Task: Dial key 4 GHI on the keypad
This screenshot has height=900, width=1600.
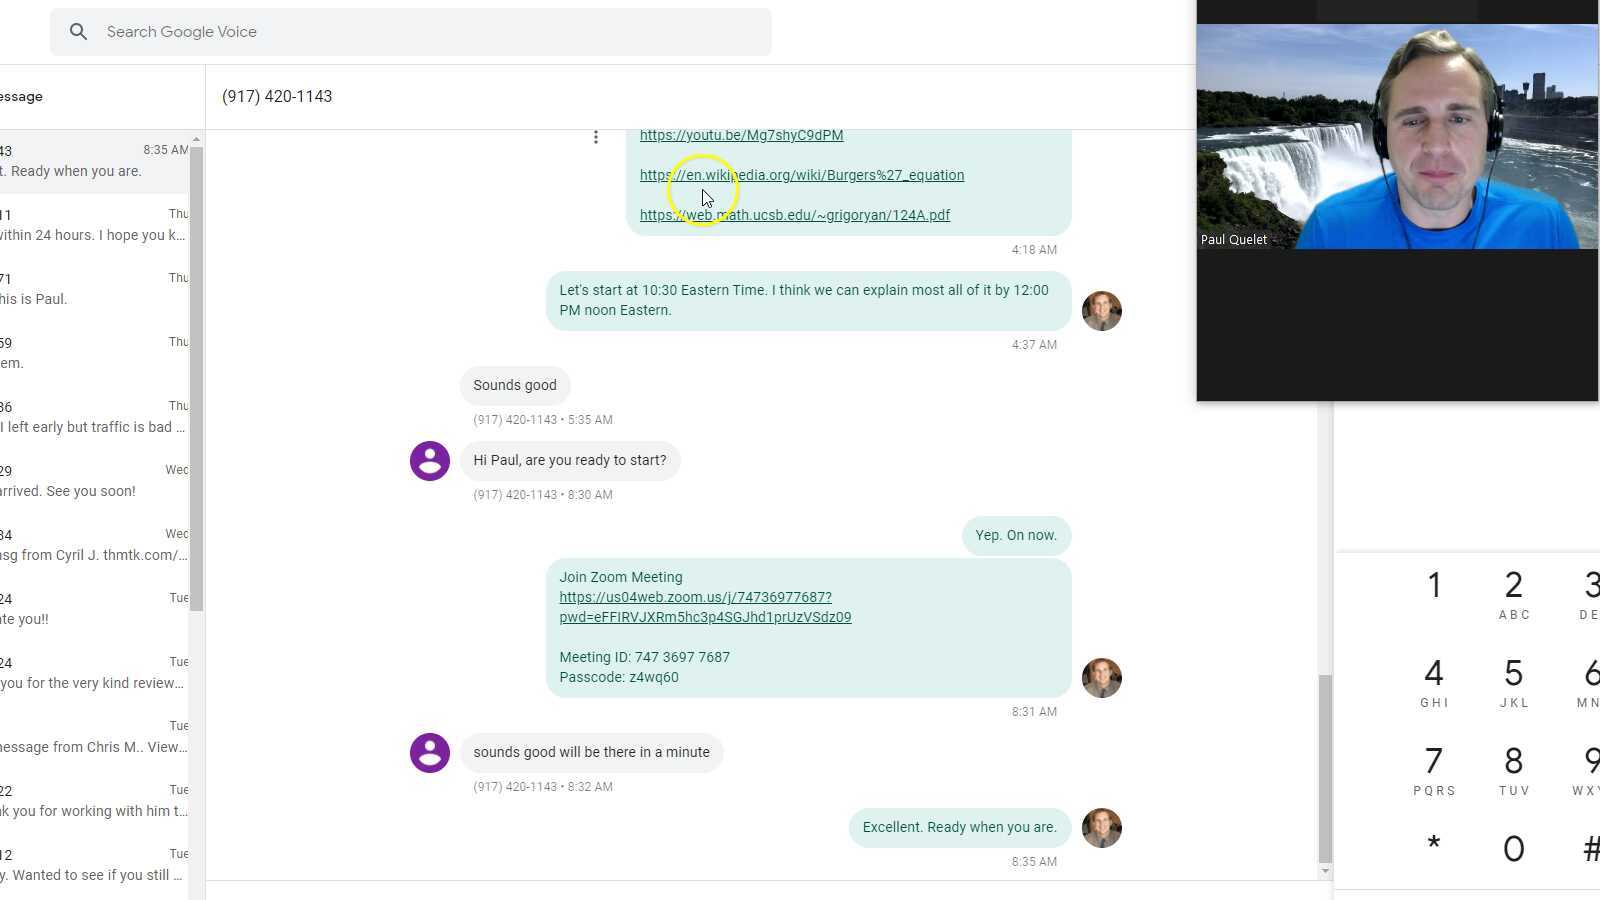Action: tap(1434, 682)
